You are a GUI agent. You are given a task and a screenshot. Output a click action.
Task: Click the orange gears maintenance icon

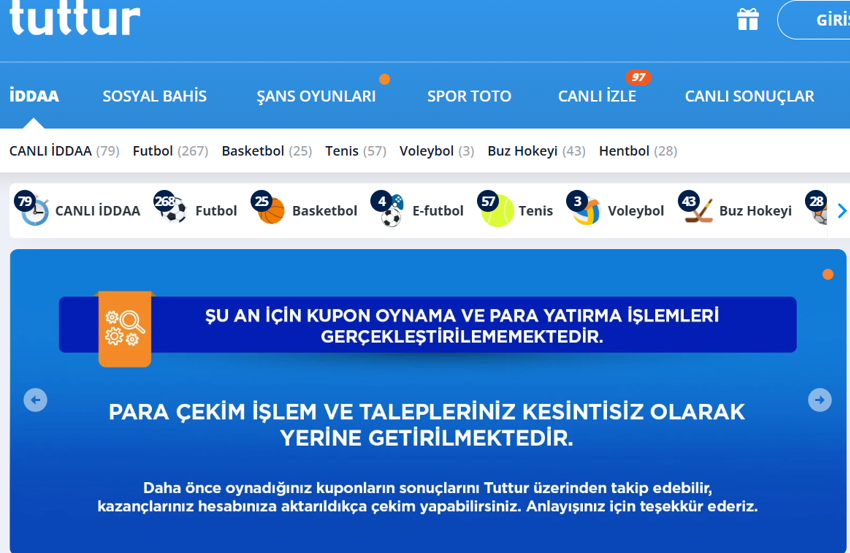125,329
